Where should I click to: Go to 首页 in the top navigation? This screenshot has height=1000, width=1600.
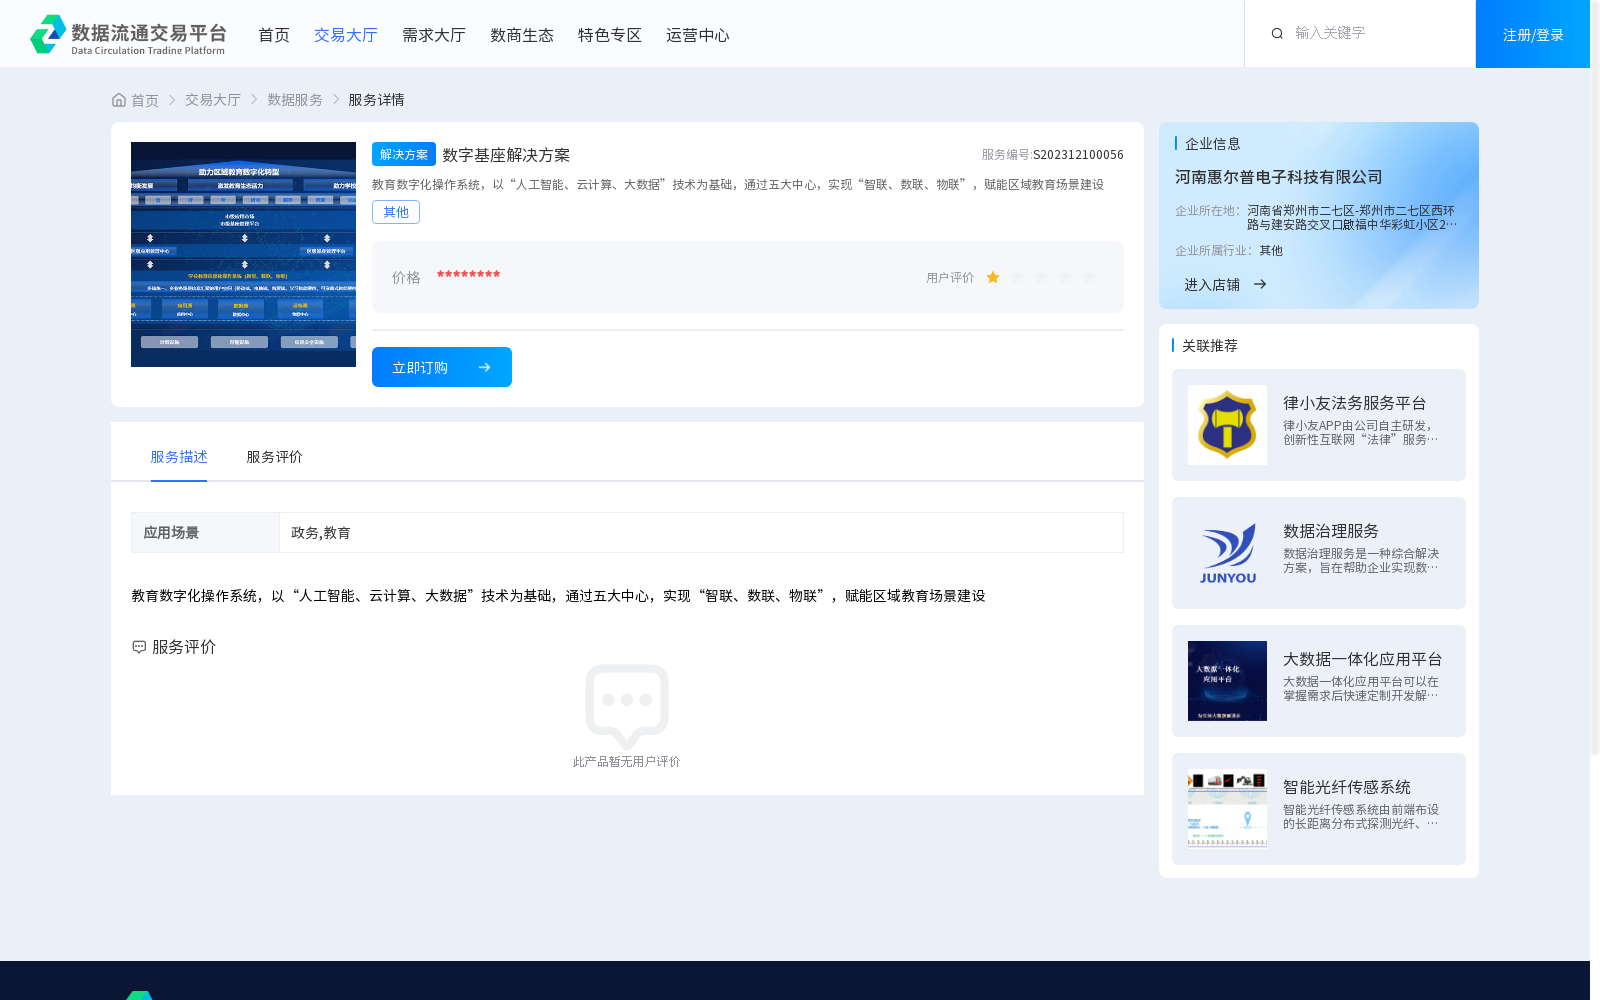pos(274,35)
